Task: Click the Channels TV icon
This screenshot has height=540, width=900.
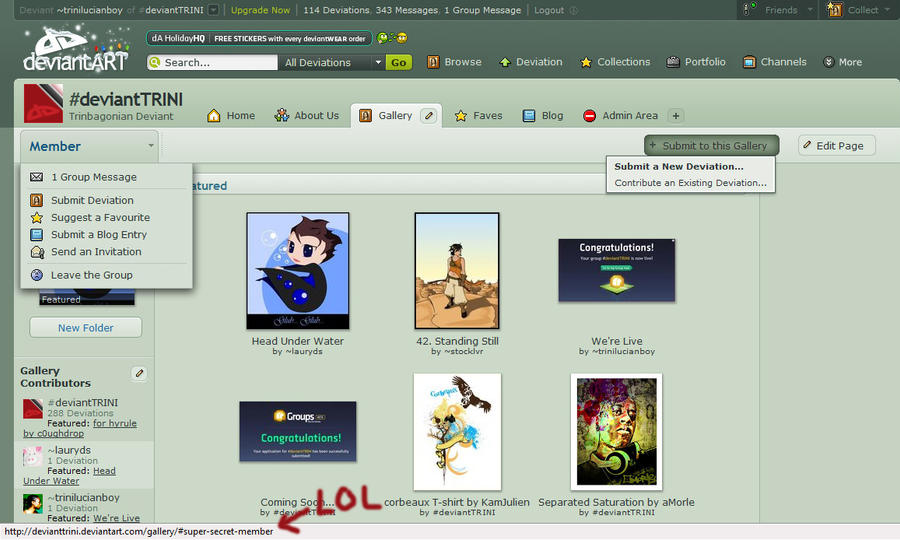Action: [x=749, y=62]
